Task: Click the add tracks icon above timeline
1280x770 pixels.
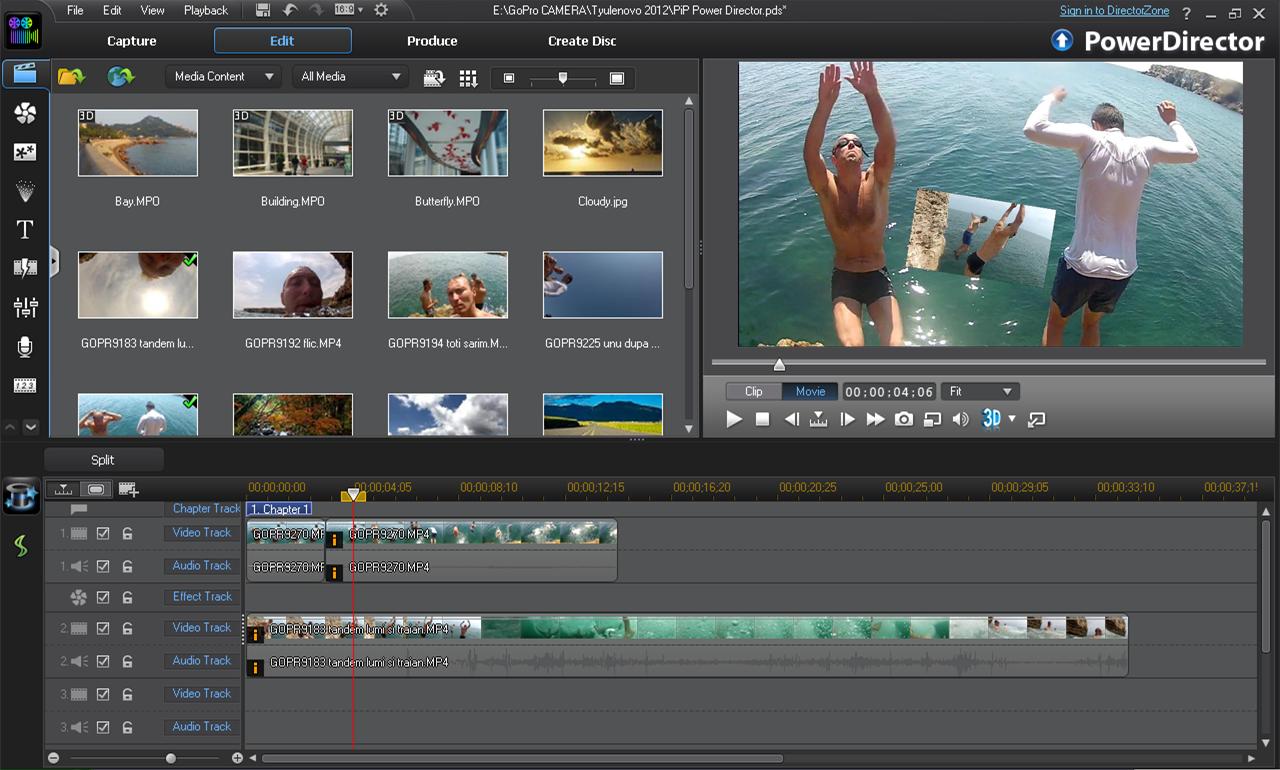Action: tap(128, 489)
